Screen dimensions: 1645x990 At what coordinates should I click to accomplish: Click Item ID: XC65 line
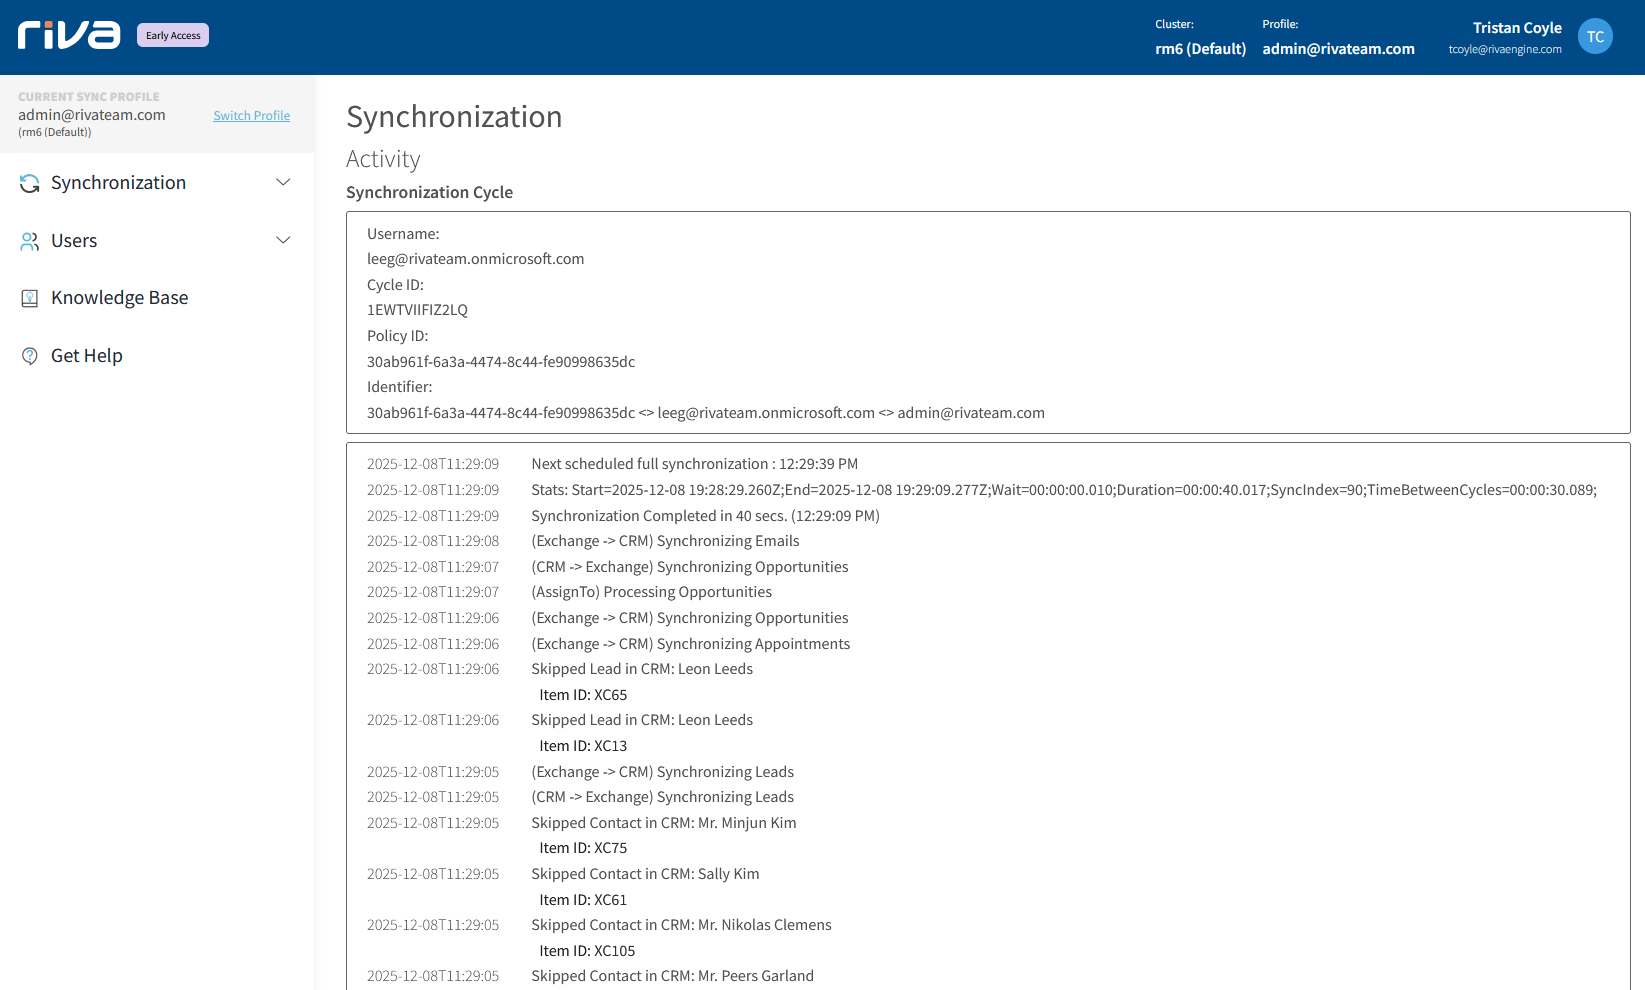click(x=583, y=695)
